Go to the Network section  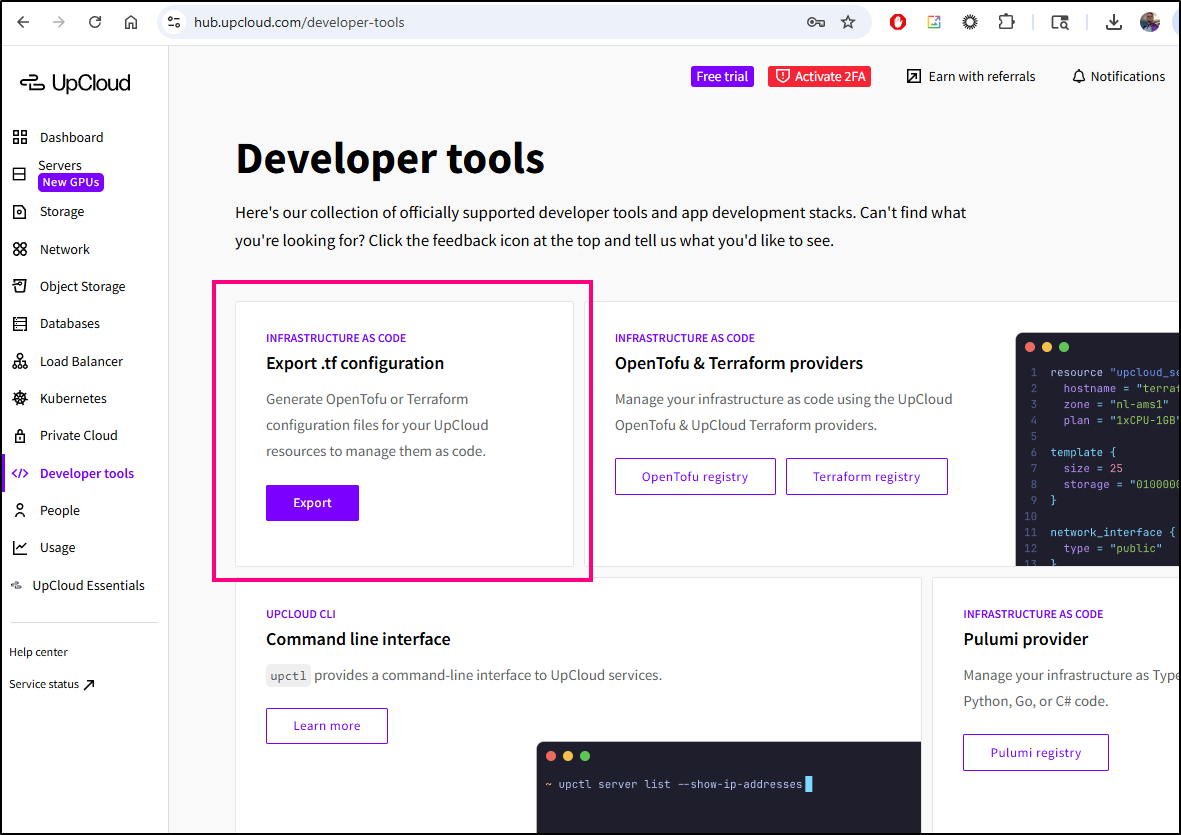click(x=64, y=249)
